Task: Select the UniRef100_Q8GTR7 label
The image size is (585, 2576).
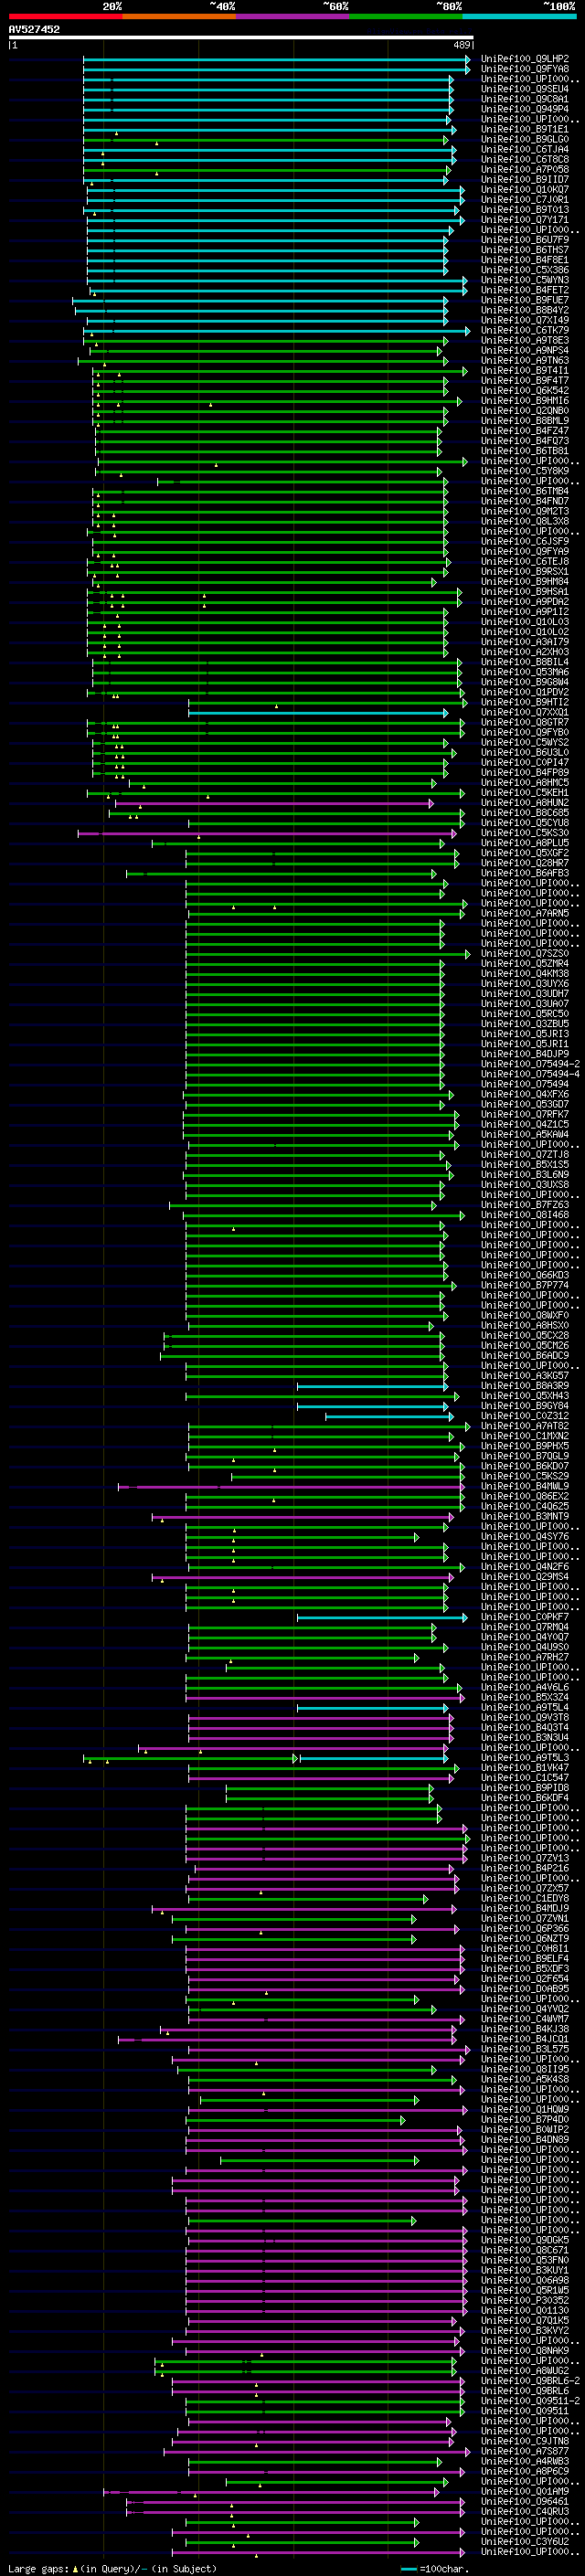Action: tap(525, 722)
